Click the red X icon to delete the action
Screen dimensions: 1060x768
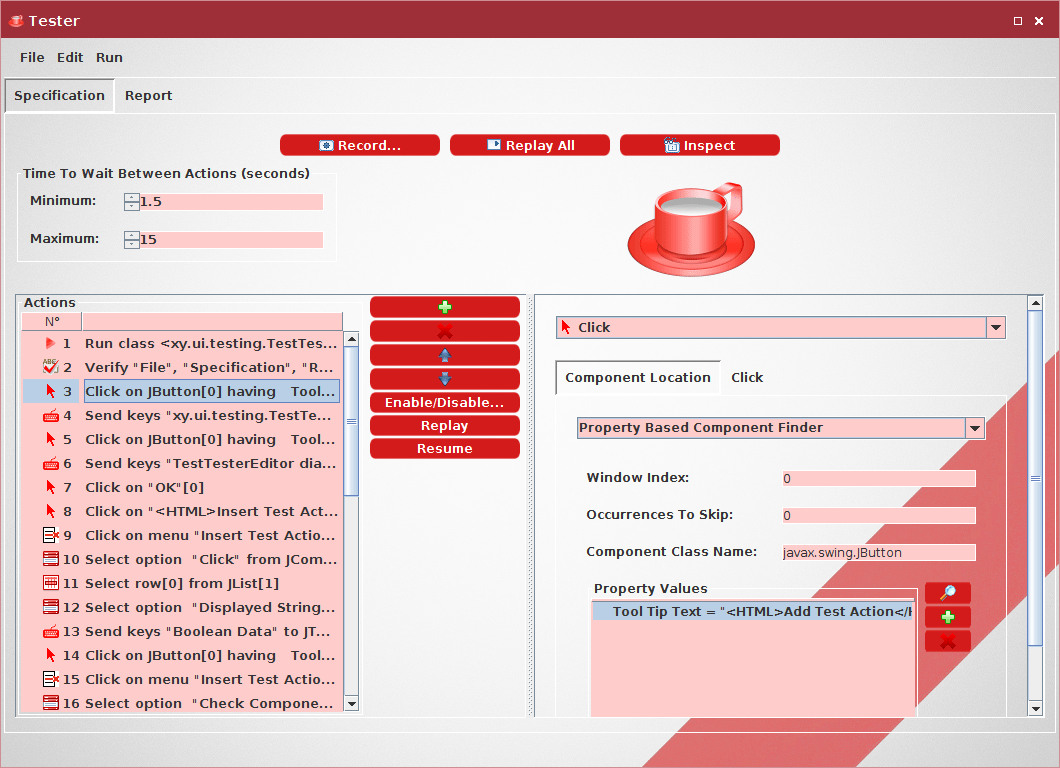pyautogui.click(x=444, y=330)
